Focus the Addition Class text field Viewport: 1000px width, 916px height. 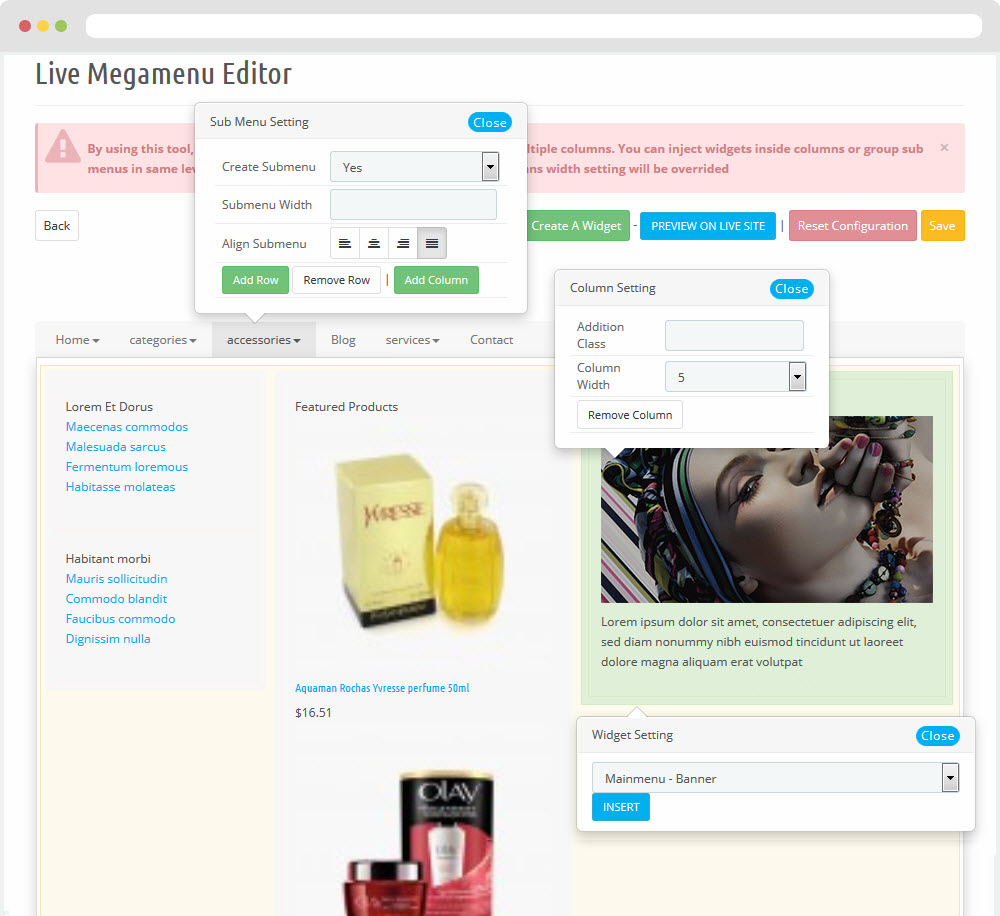pyautogui.click(x=734, y=336)
